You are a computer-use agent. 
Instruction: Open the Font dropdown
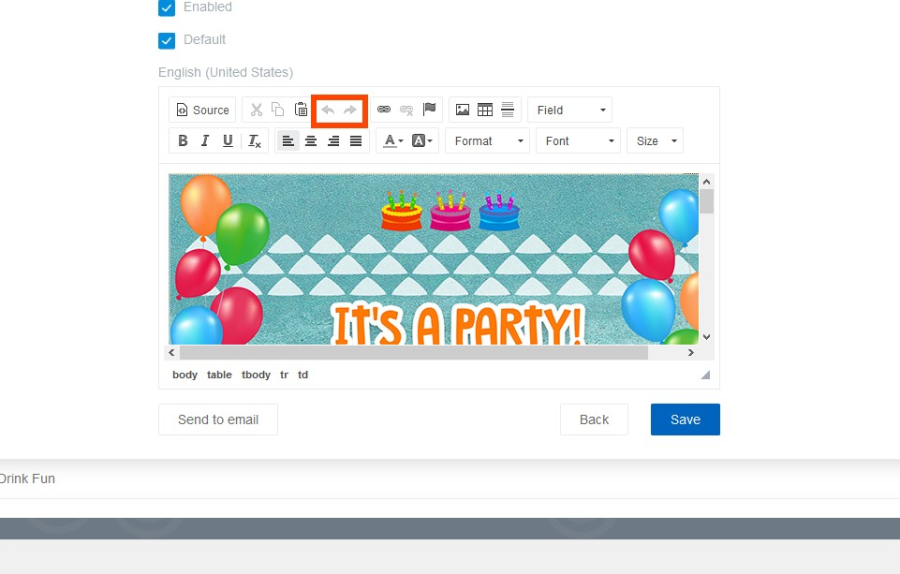(x=578, y=141)
